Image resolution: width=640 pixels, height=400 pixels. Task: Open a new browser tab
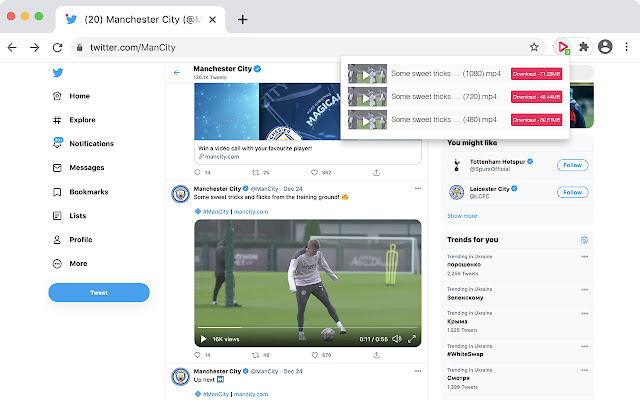[242, 19]
